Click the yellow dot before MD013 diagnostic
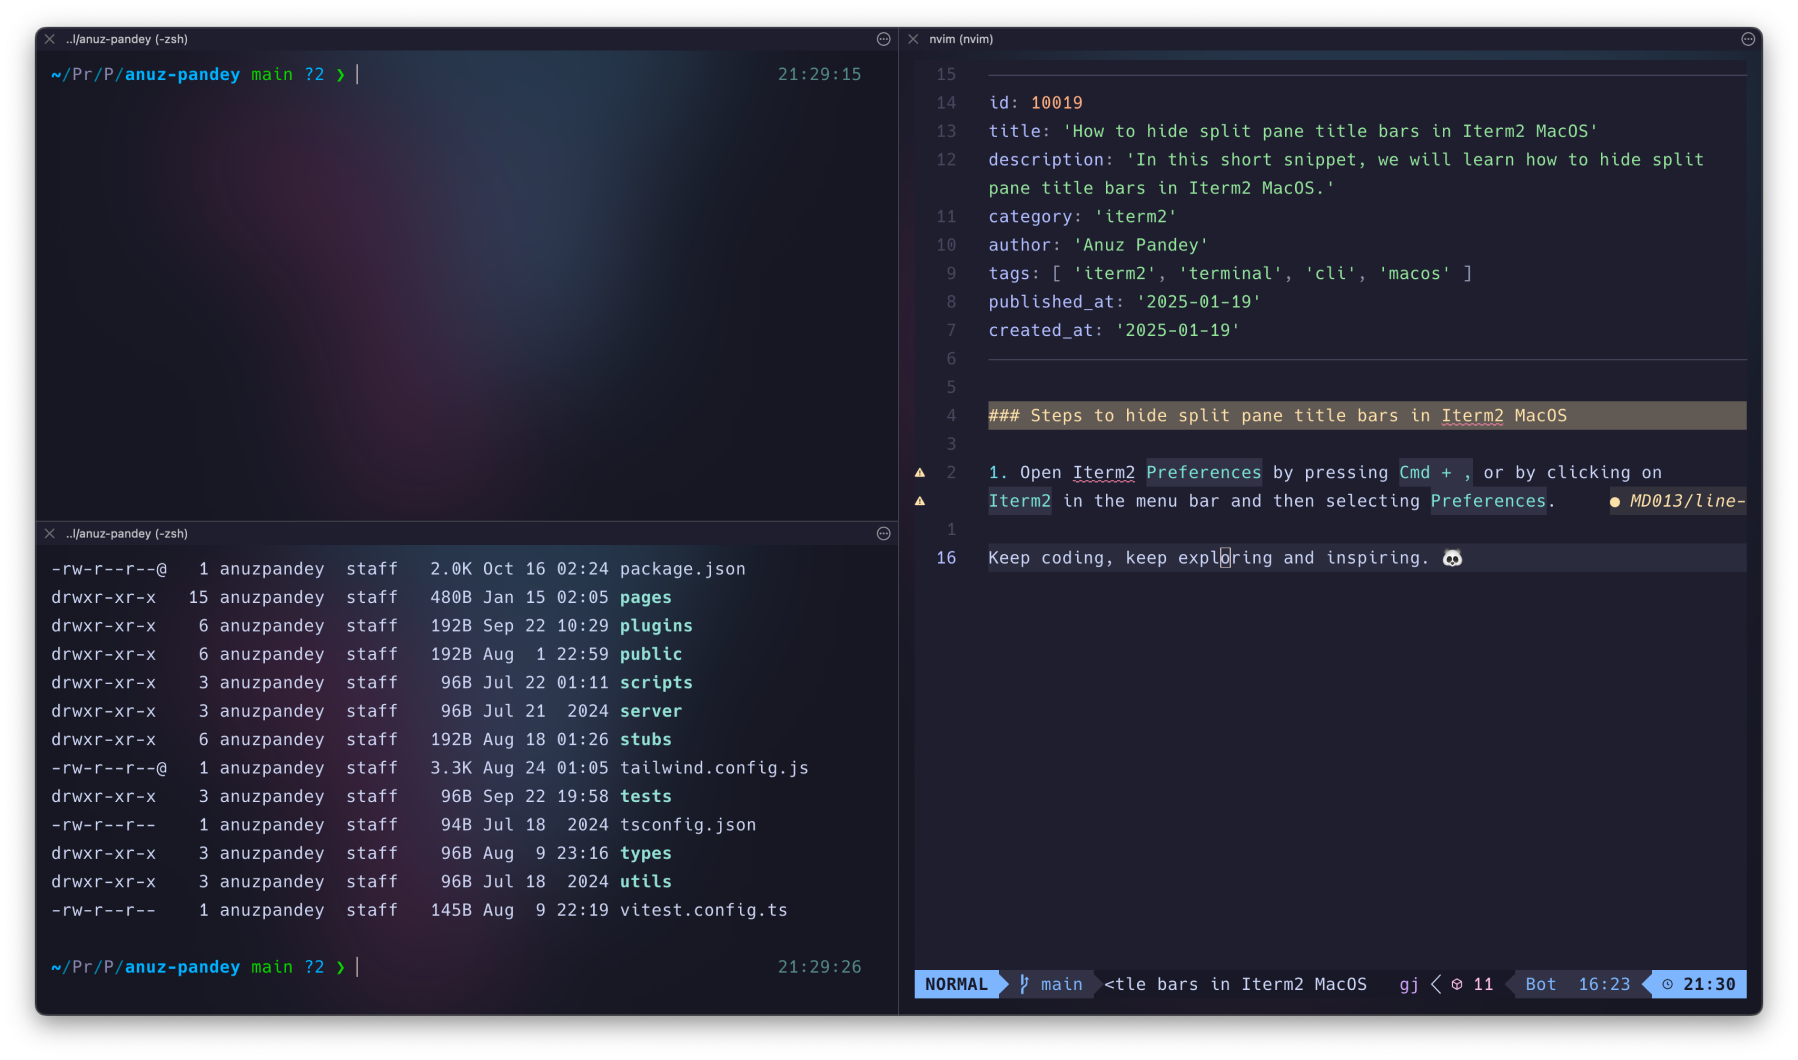Viewport: 1798px width, 1060px height. [1614, 502]
